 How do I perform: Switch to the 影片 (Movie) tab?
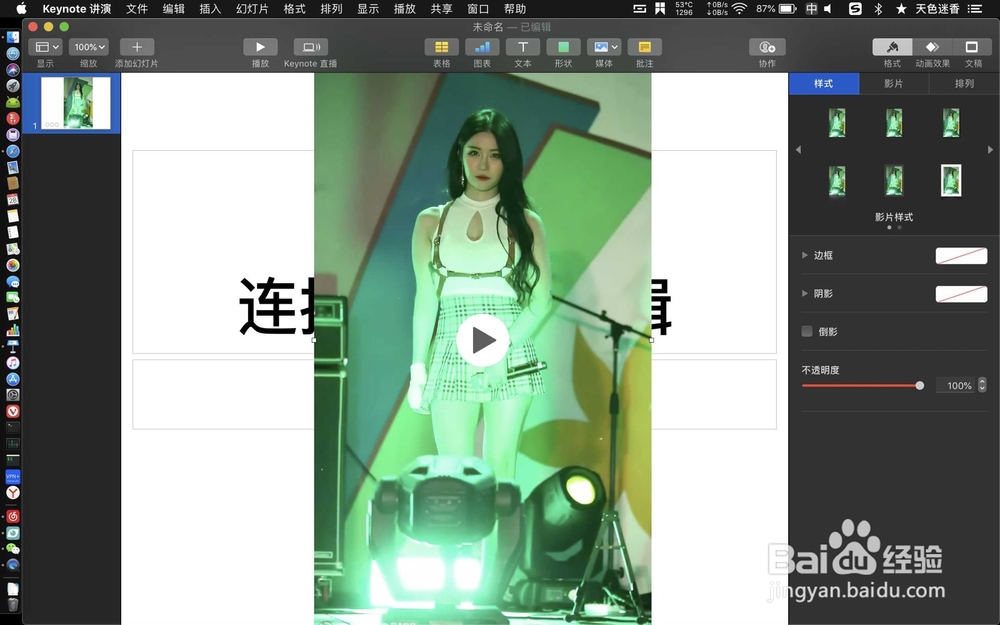tap(893, 84)
